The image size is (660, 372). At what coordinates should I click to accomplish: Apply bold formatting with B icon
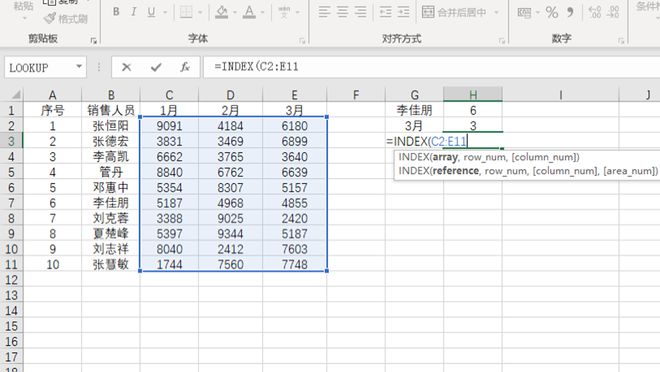tap(116, 12)
